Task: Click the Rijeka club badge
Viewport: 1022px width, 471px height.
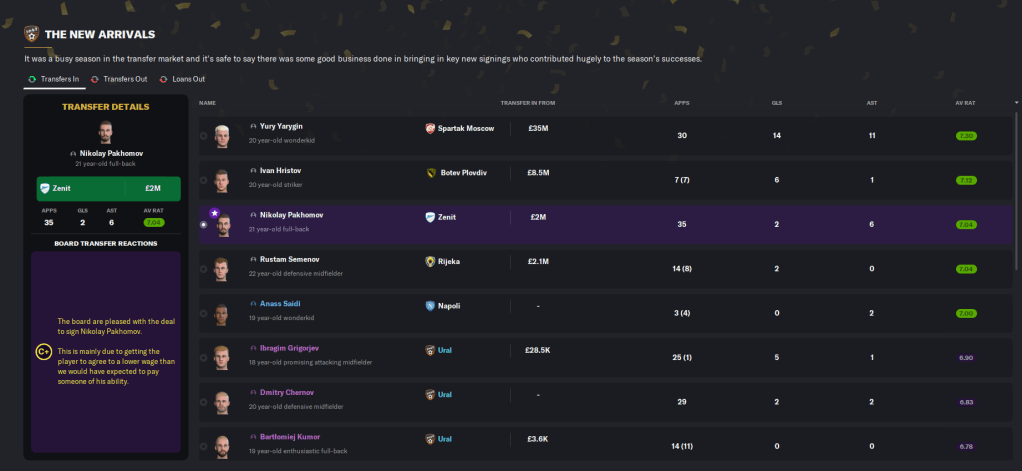Action: 430,261
